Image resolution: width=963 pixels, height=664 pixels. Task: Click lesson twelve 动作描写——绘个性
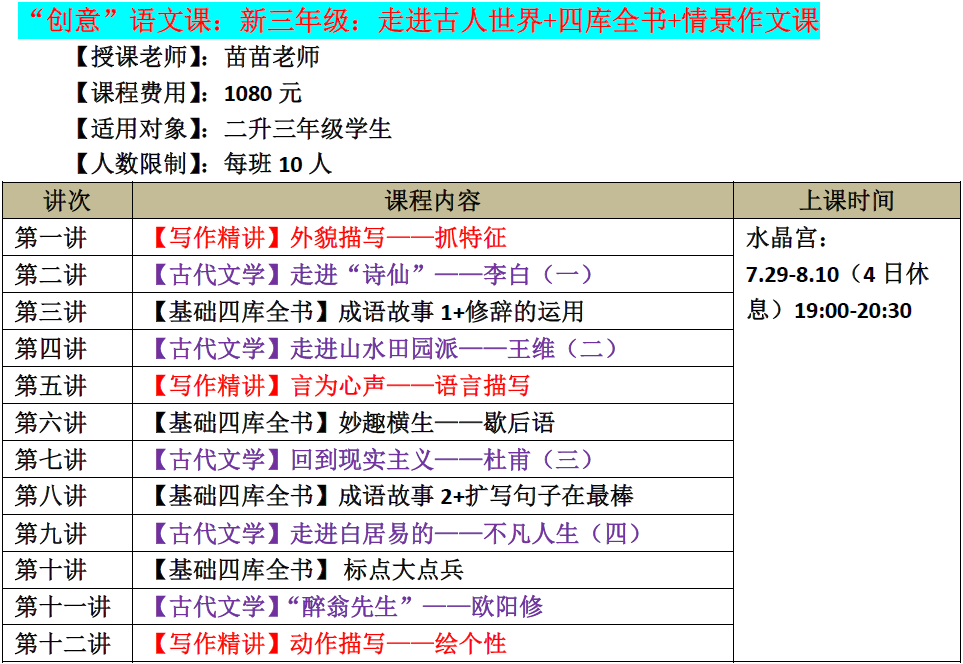(x=329, y=643)
